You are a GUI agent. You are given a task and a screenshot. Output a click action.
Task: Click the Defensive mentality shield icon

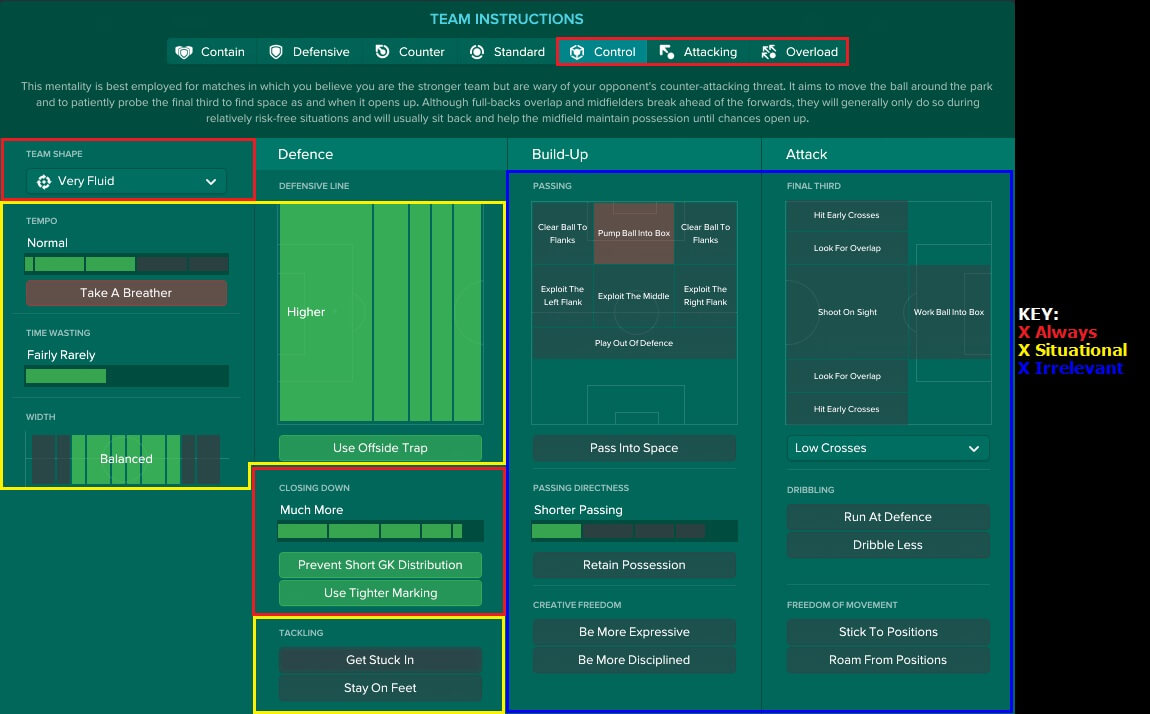pyautogui.click(x=276, y=52)
